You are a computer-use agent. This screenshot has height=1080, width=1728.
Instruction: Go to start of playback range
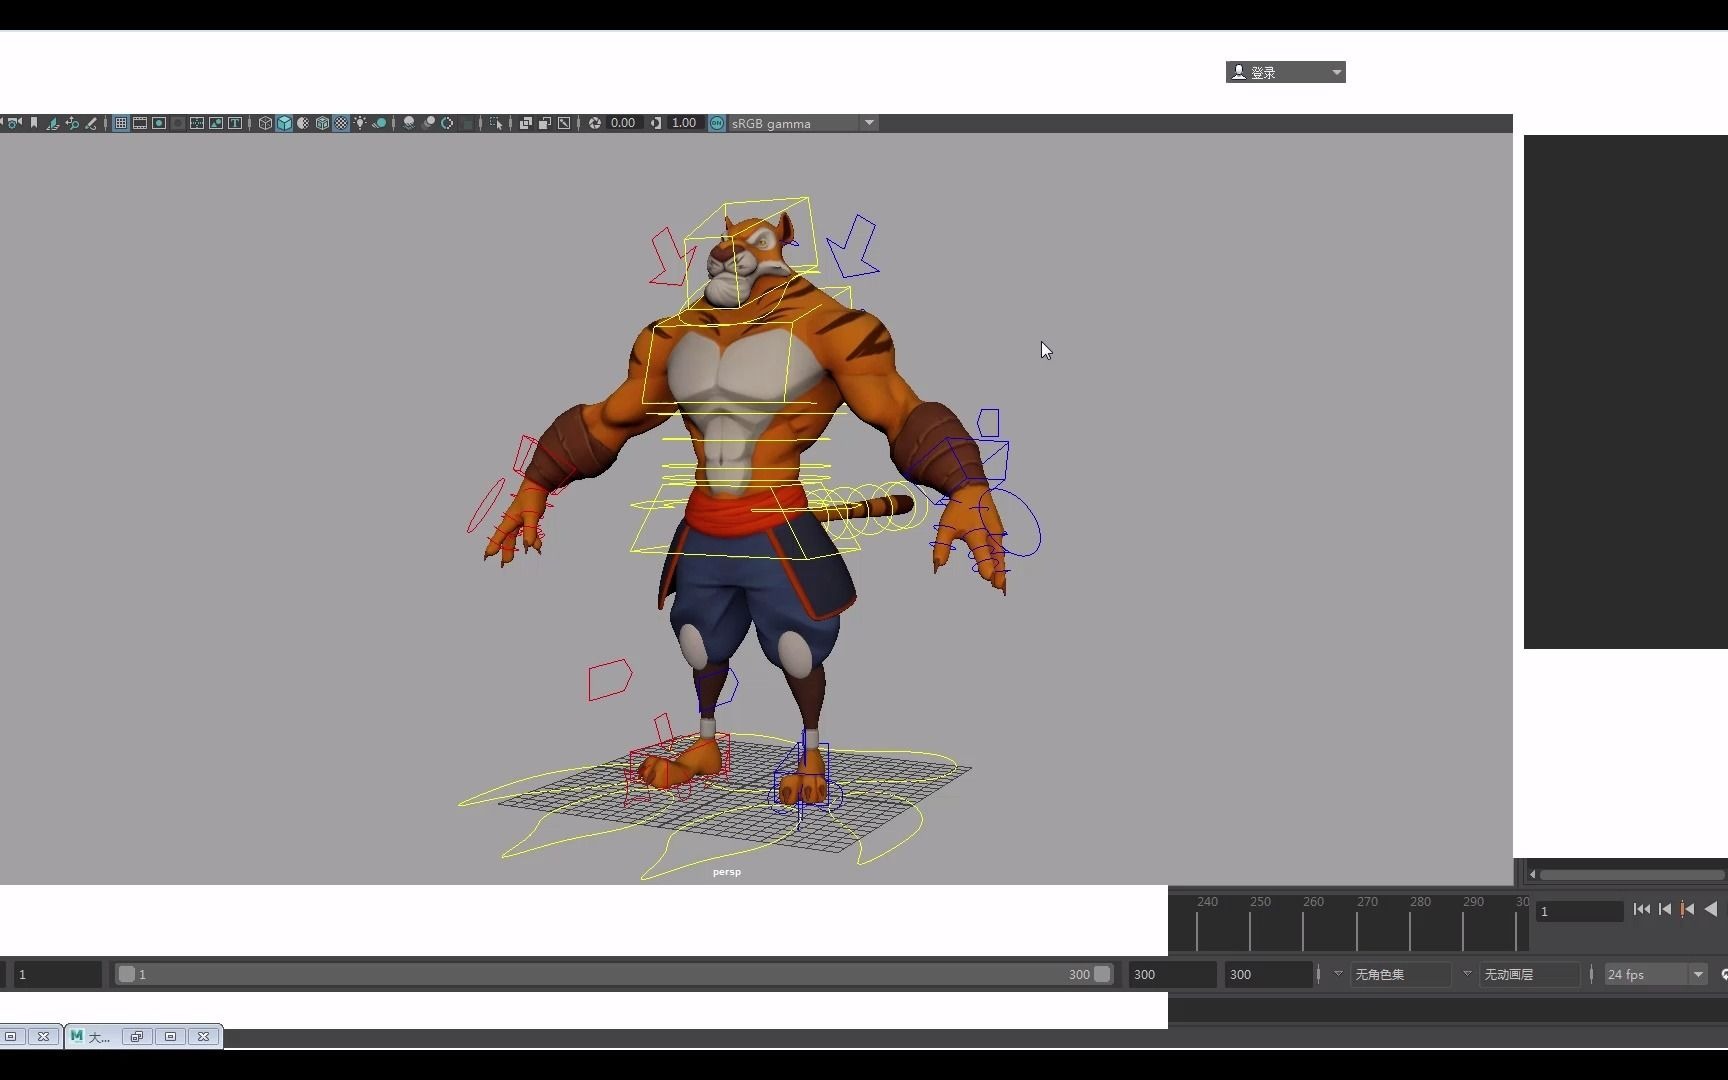tap(1642, 909)
